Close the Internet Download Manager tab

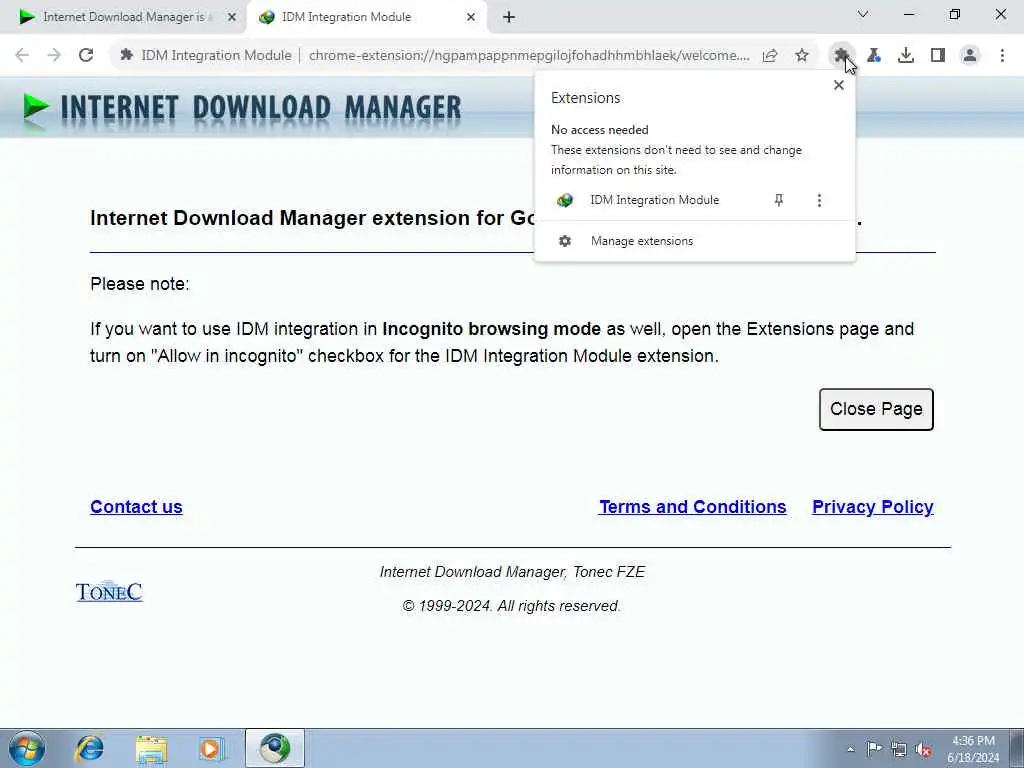pos(231,17)
